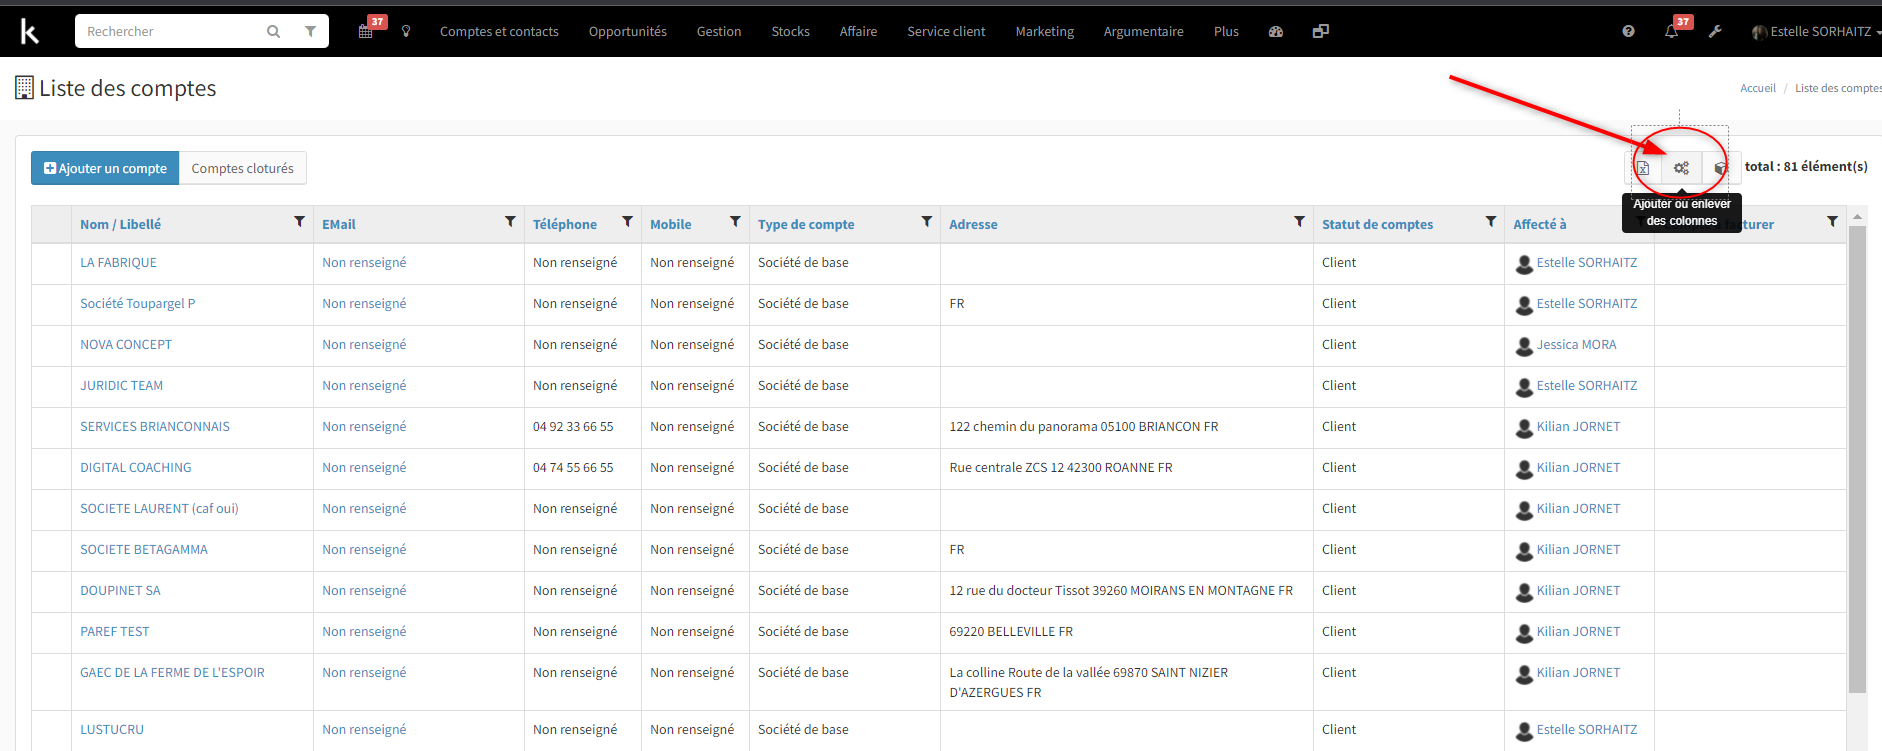The width and height of the screenshot is (1882, 751).
Task: Click the cube icon next to total
Action: point(1720,168)
